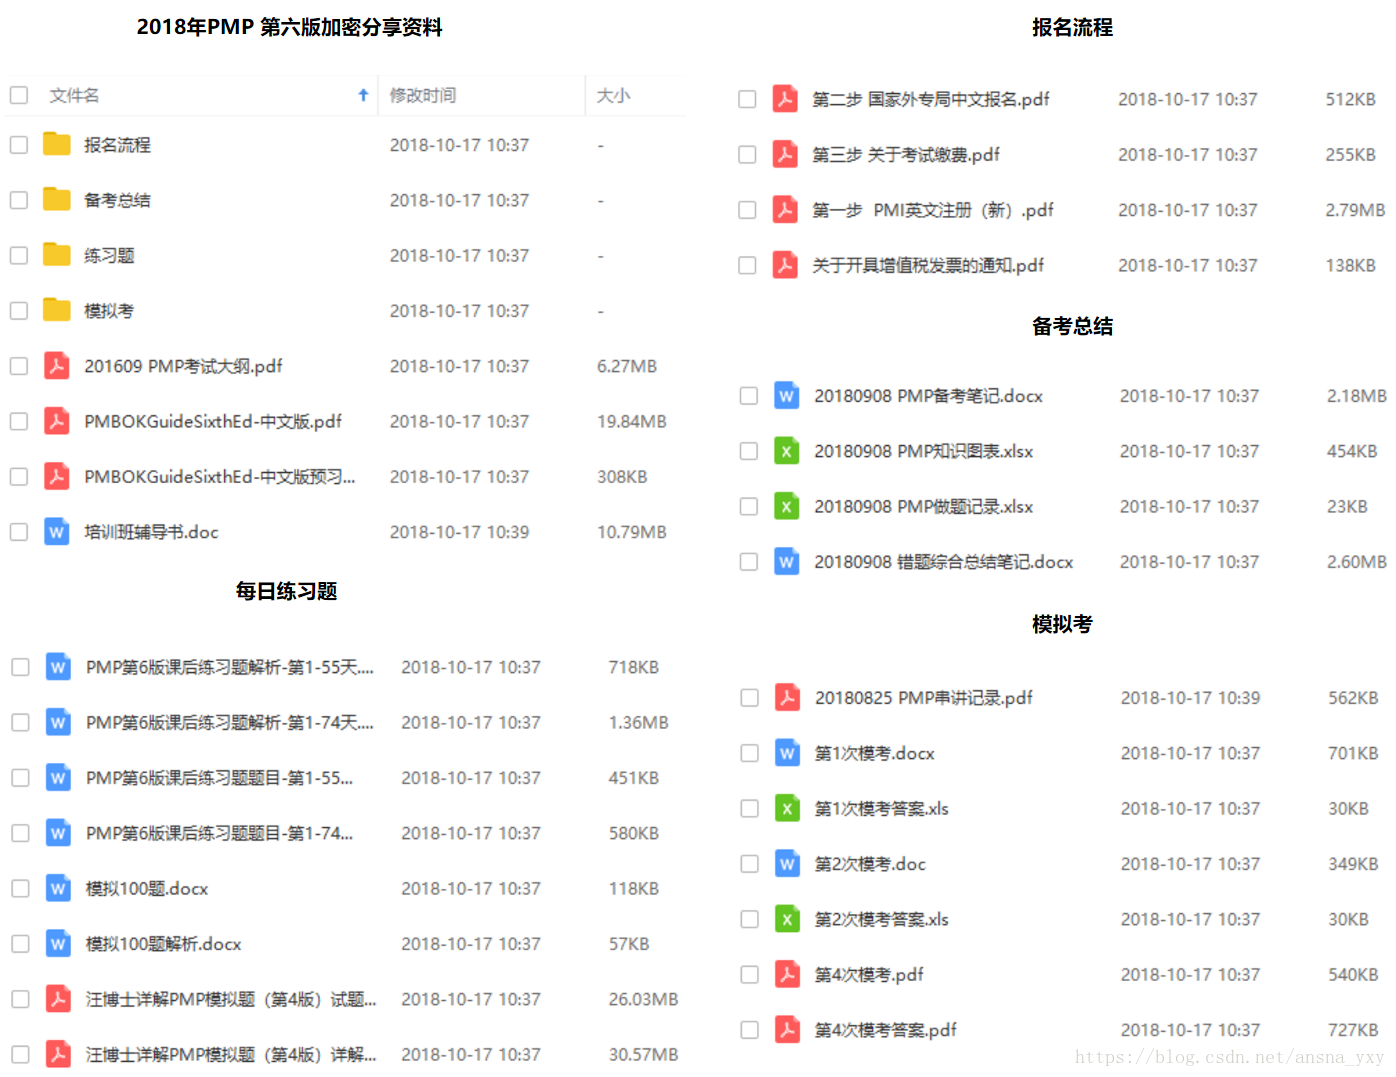Screen dimensions: 1396x1077
Task: Click PDF icon of PMBOKGuideSixthEd-中文版.pdf
Action: pos(57,421)
